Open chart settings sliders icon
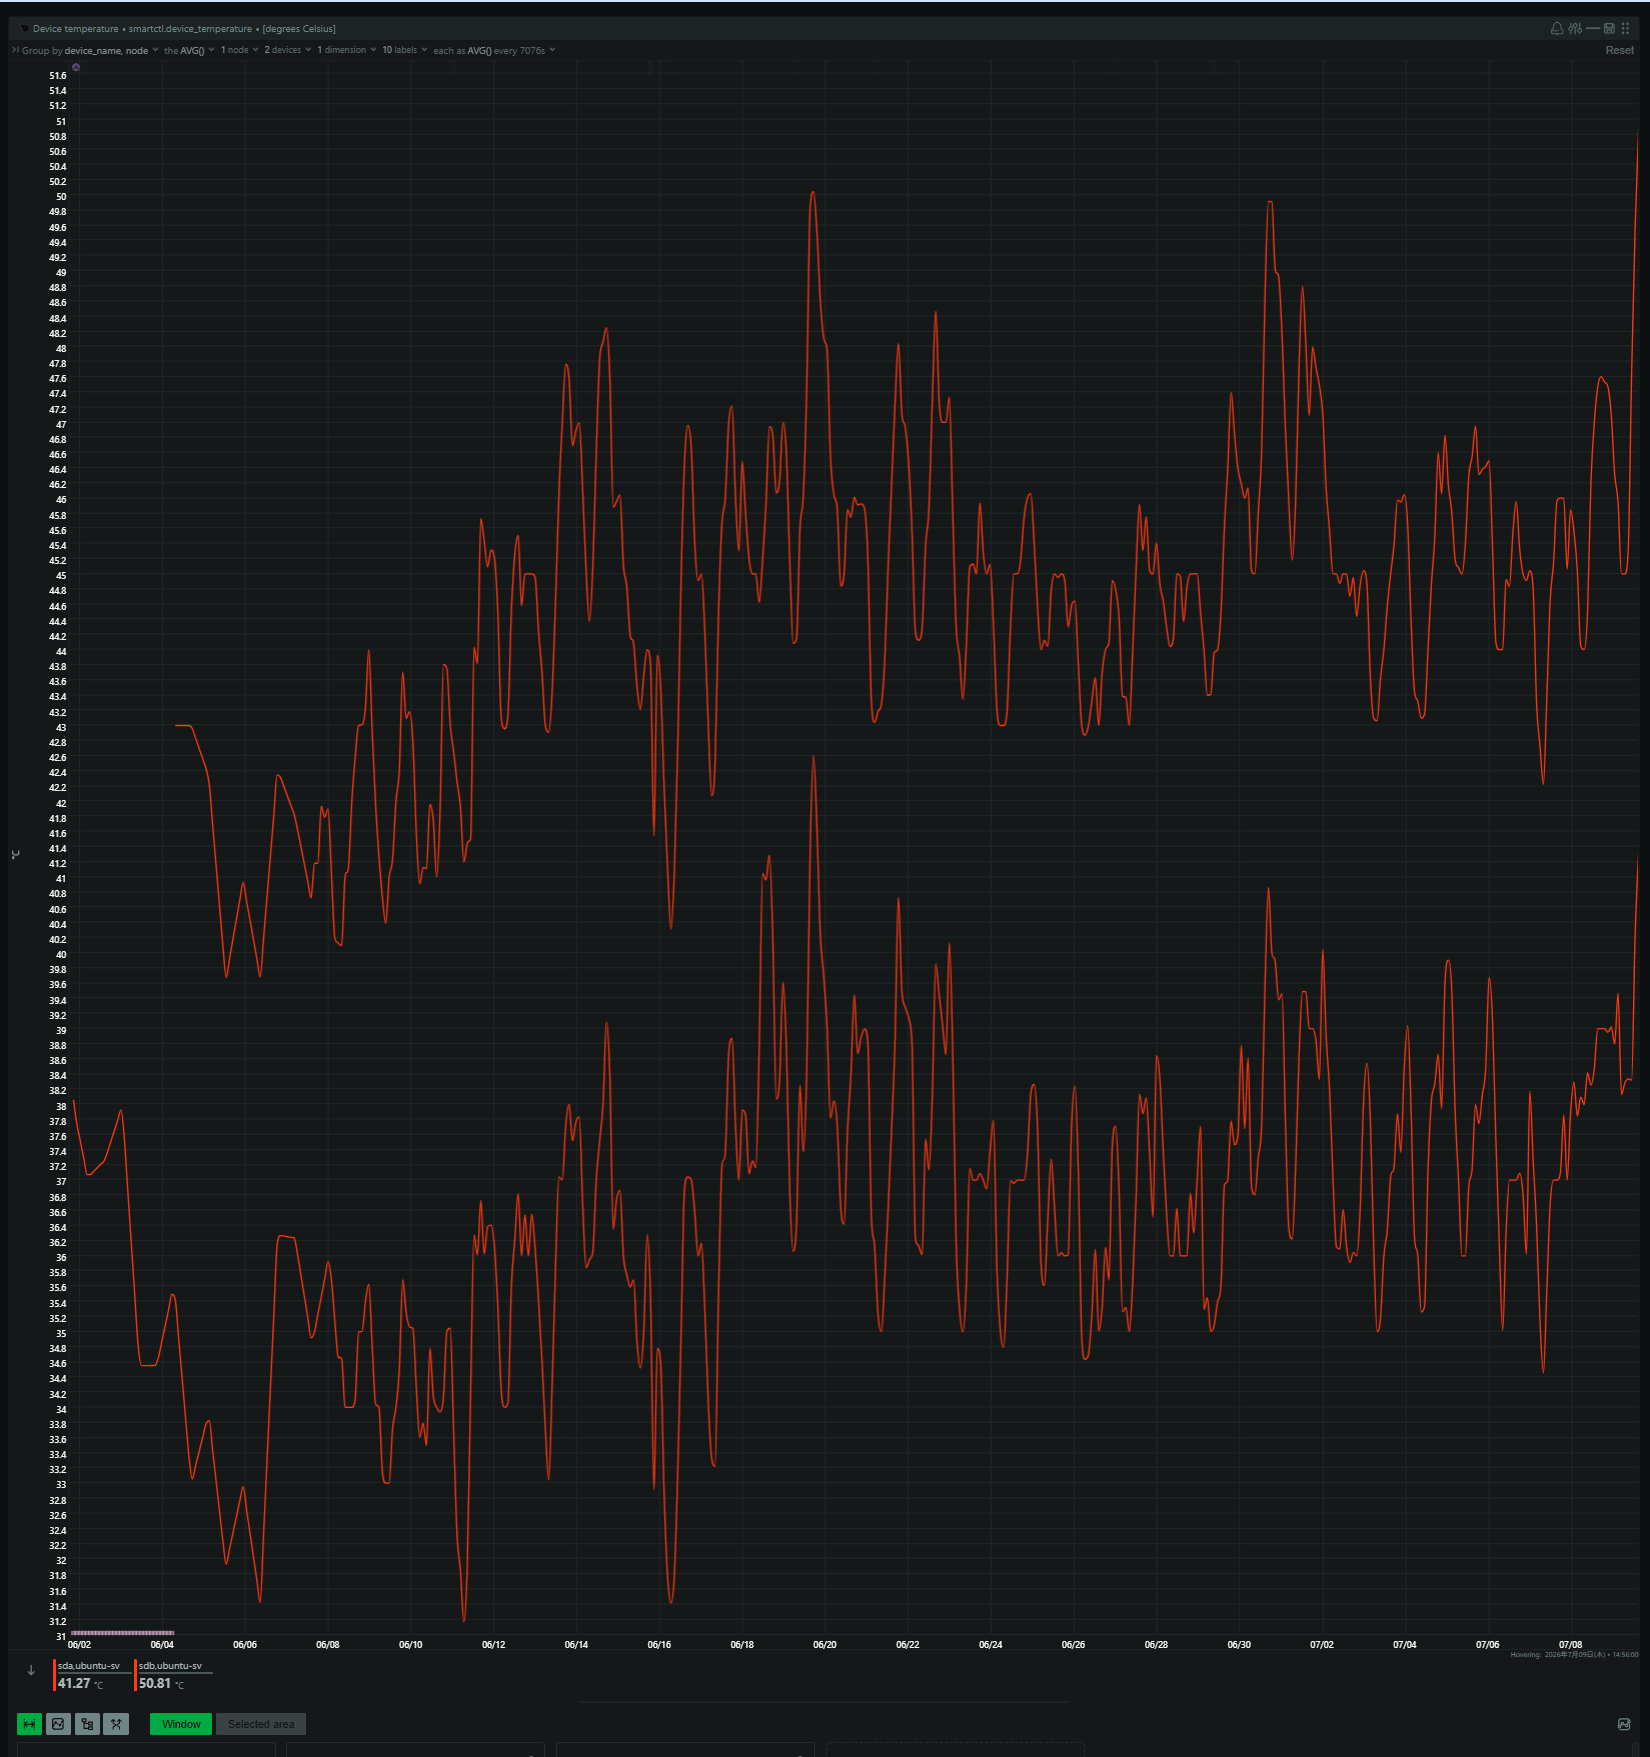Image resolution: width=1650 pixels, height=1757 pixels. (x=1575, y=28)
